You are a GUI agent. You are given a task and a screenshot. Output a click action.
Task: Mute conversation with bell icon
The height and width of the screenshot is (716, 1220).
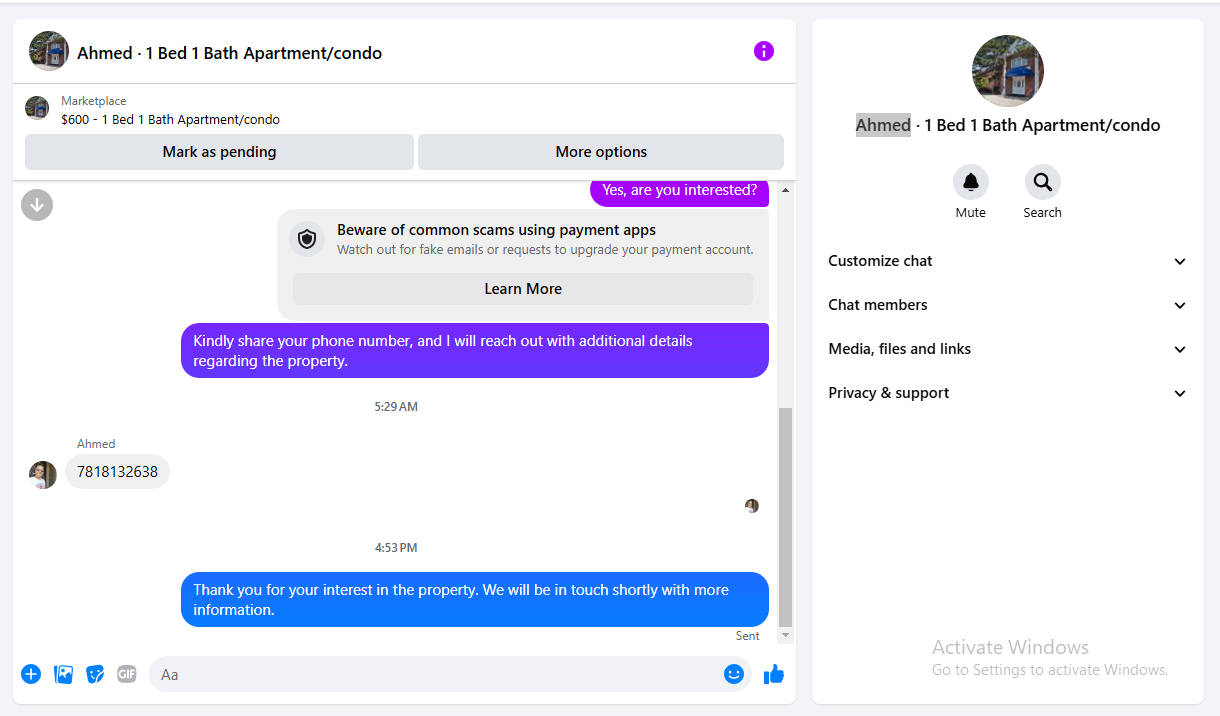tap(971, 182)
